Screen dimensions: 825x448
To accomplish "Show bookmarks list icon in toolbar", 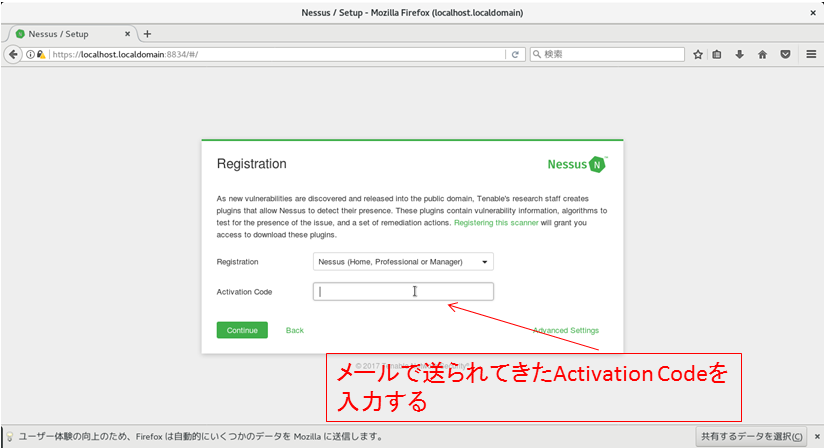I will (717, 54).
